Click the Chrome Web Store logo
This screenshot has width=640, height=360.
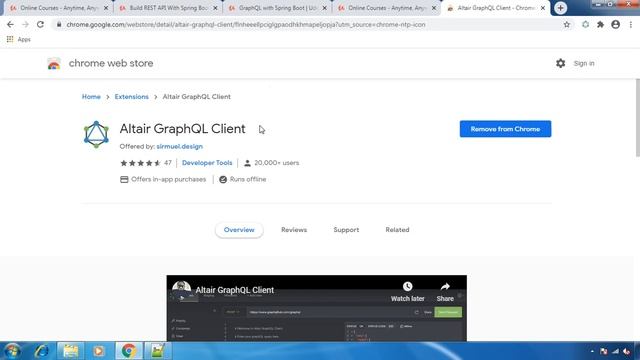pos(54,64)
